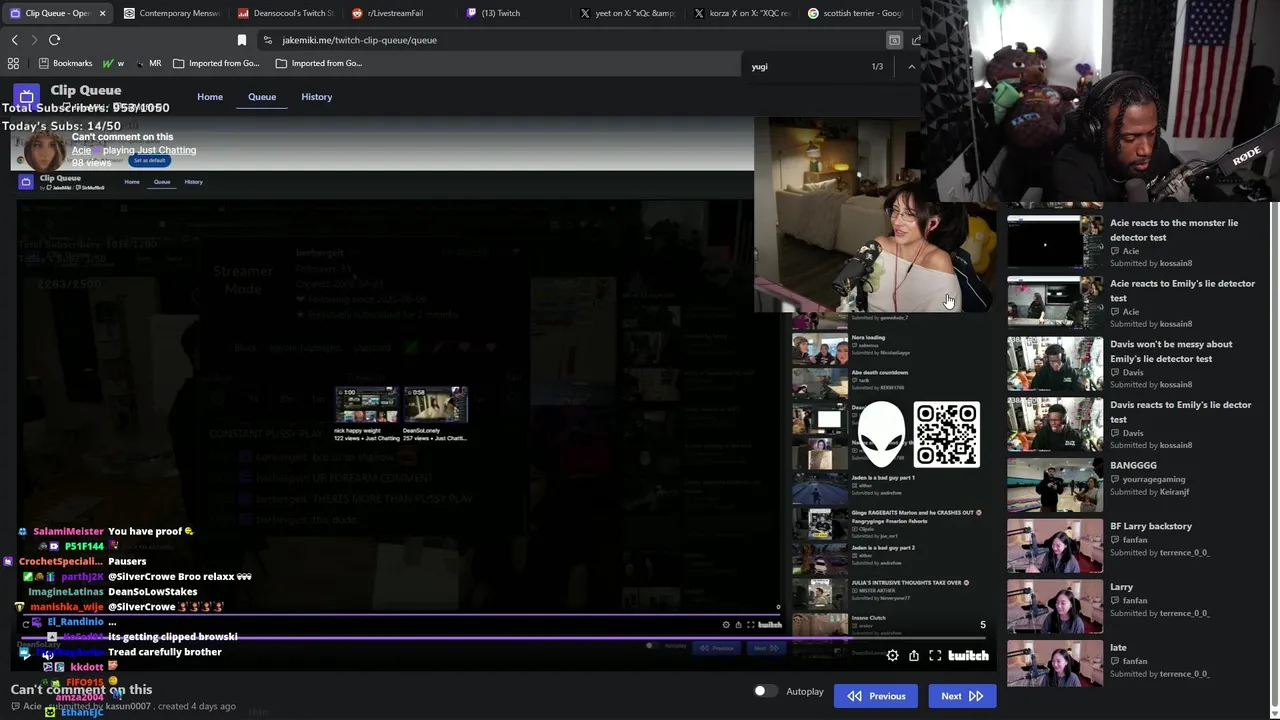Click the find-in-page field showing 'yugi'
The width and height of the screenshot is (1280, 720).
[x=805, y=67]
